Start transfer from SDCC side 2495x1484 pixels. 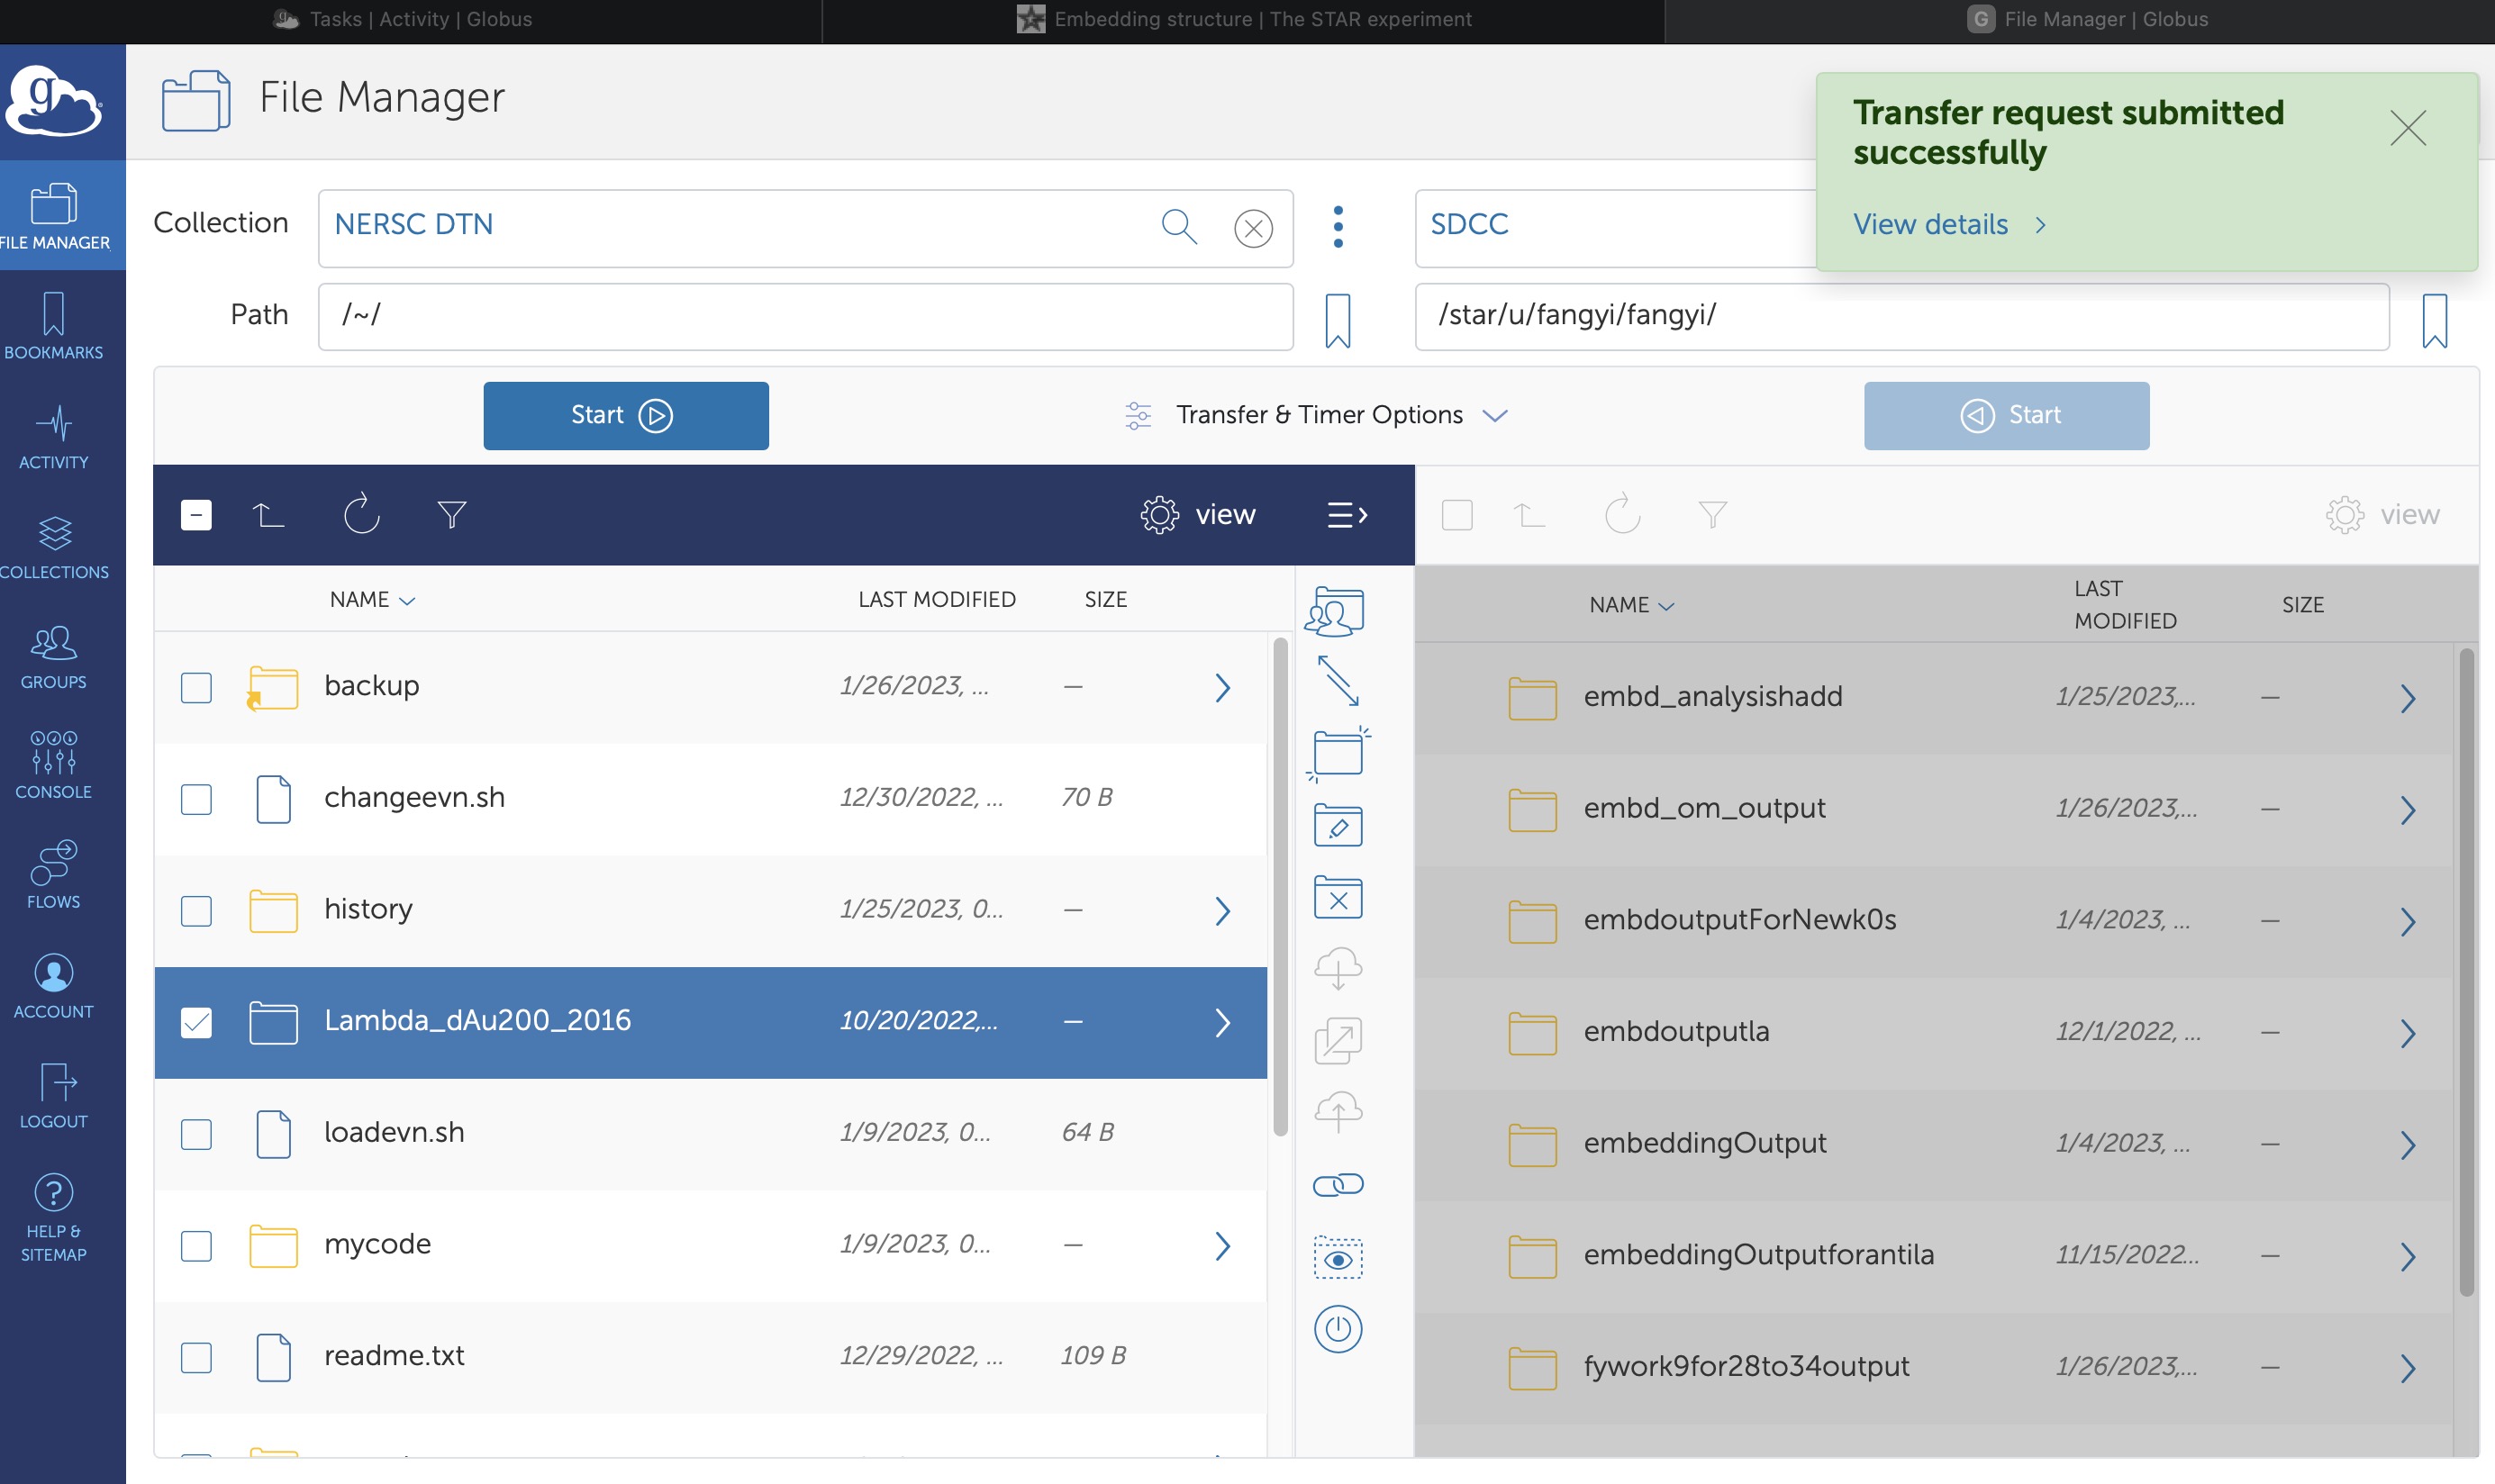tap(2006, 415)
